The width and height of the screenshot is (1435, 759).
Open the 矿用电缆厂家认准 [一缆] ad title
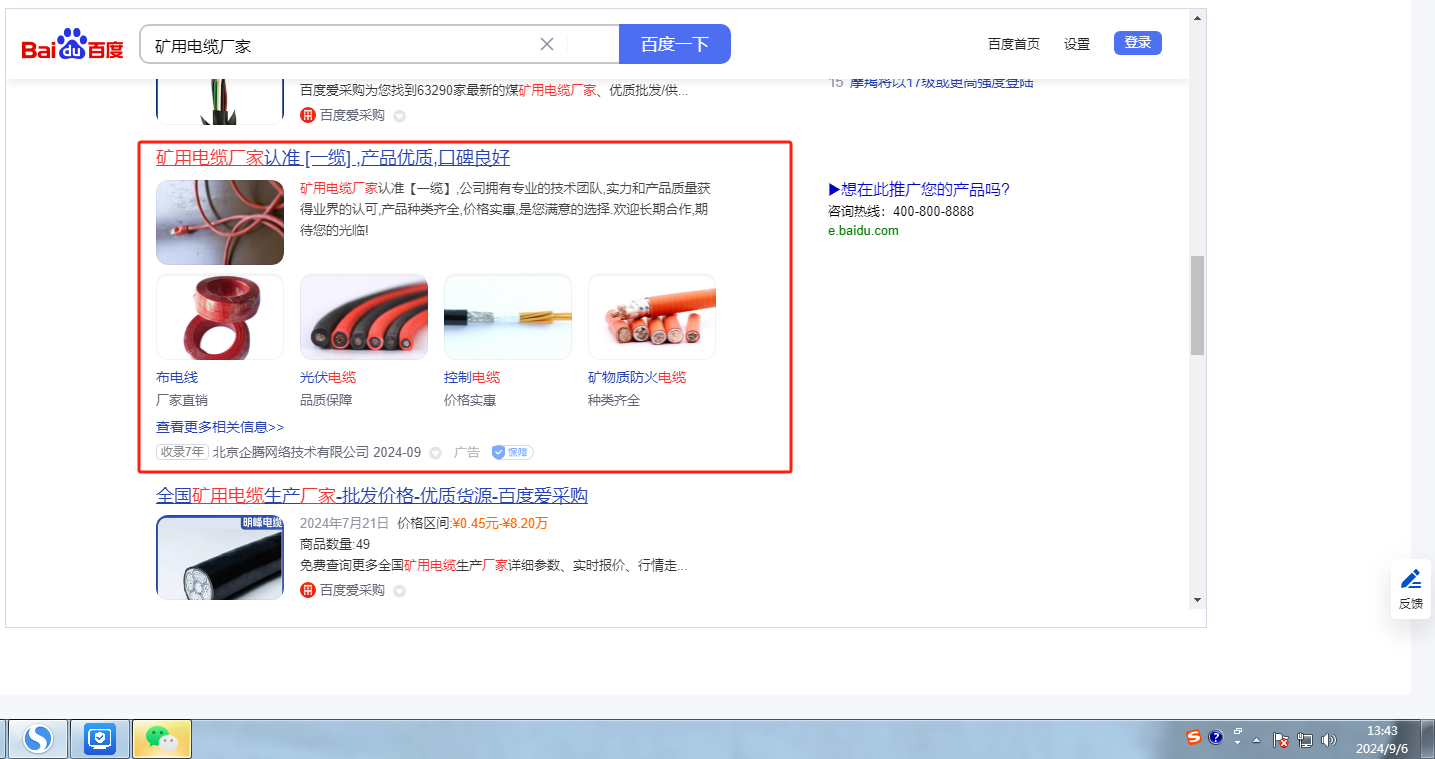click(x=333, y=158)
